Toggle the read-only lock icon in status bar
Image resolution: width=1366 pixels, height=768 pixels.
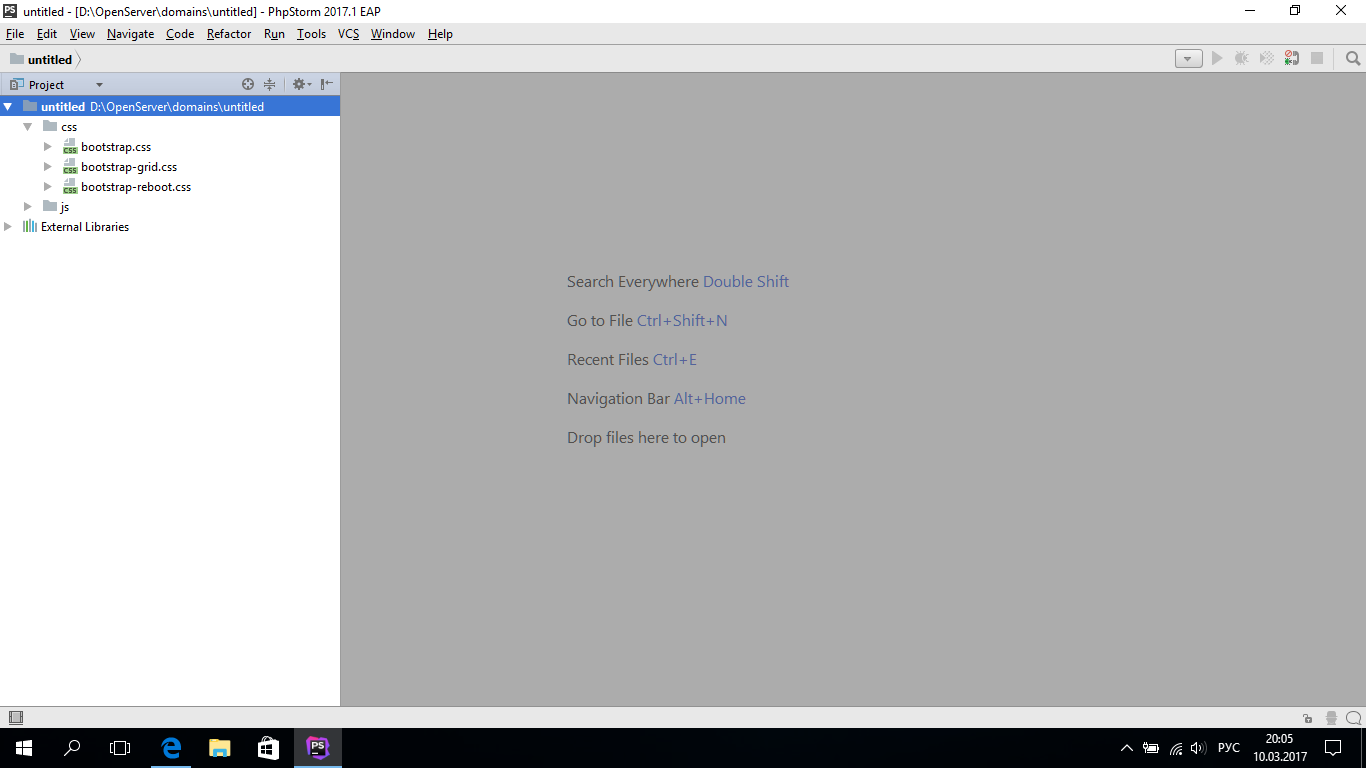coord(1308,718)
